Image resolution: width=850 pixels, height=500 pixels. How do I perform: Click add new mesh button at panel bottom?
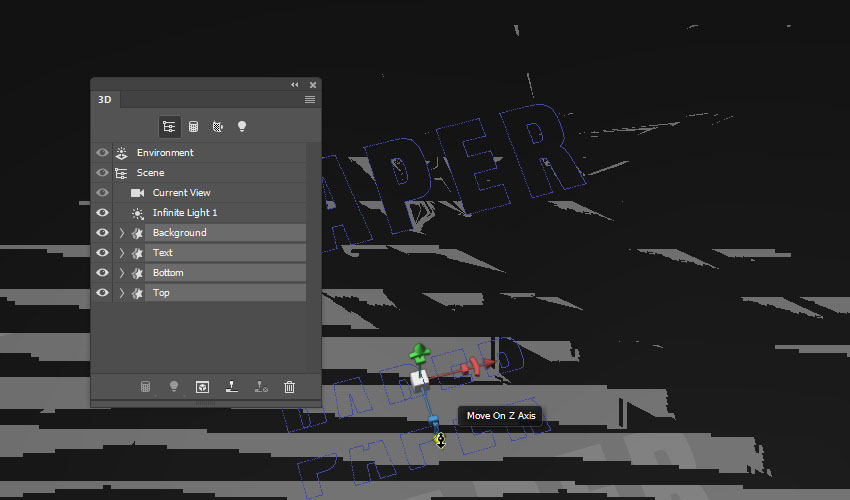(x=145, y=387)
